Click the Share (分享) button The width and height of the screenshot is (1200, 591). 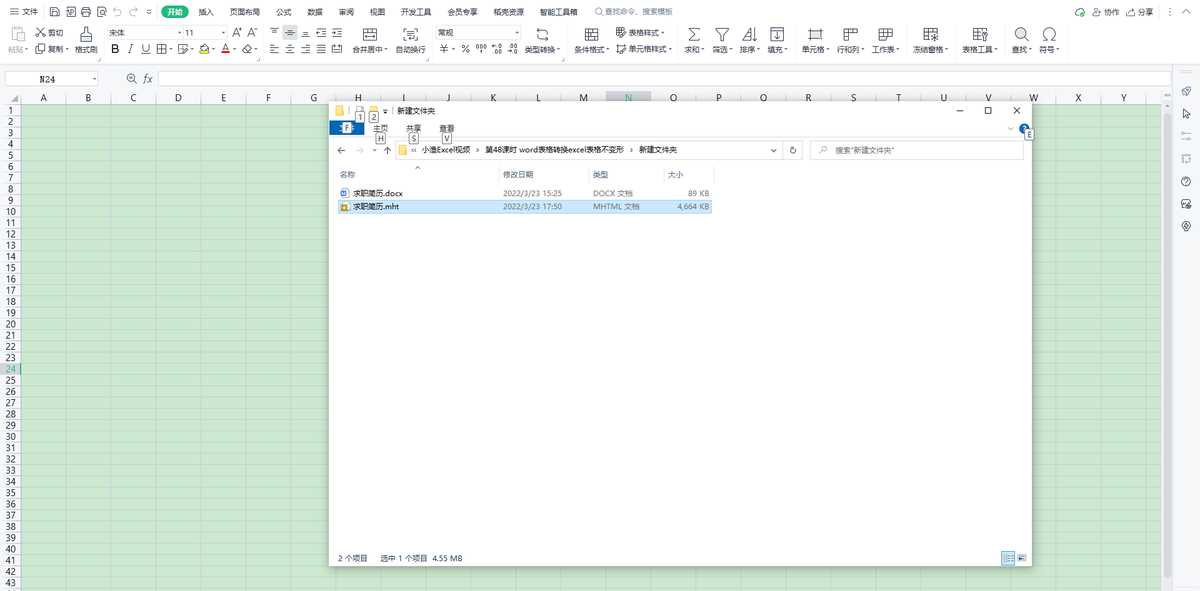click(1139, 12)
